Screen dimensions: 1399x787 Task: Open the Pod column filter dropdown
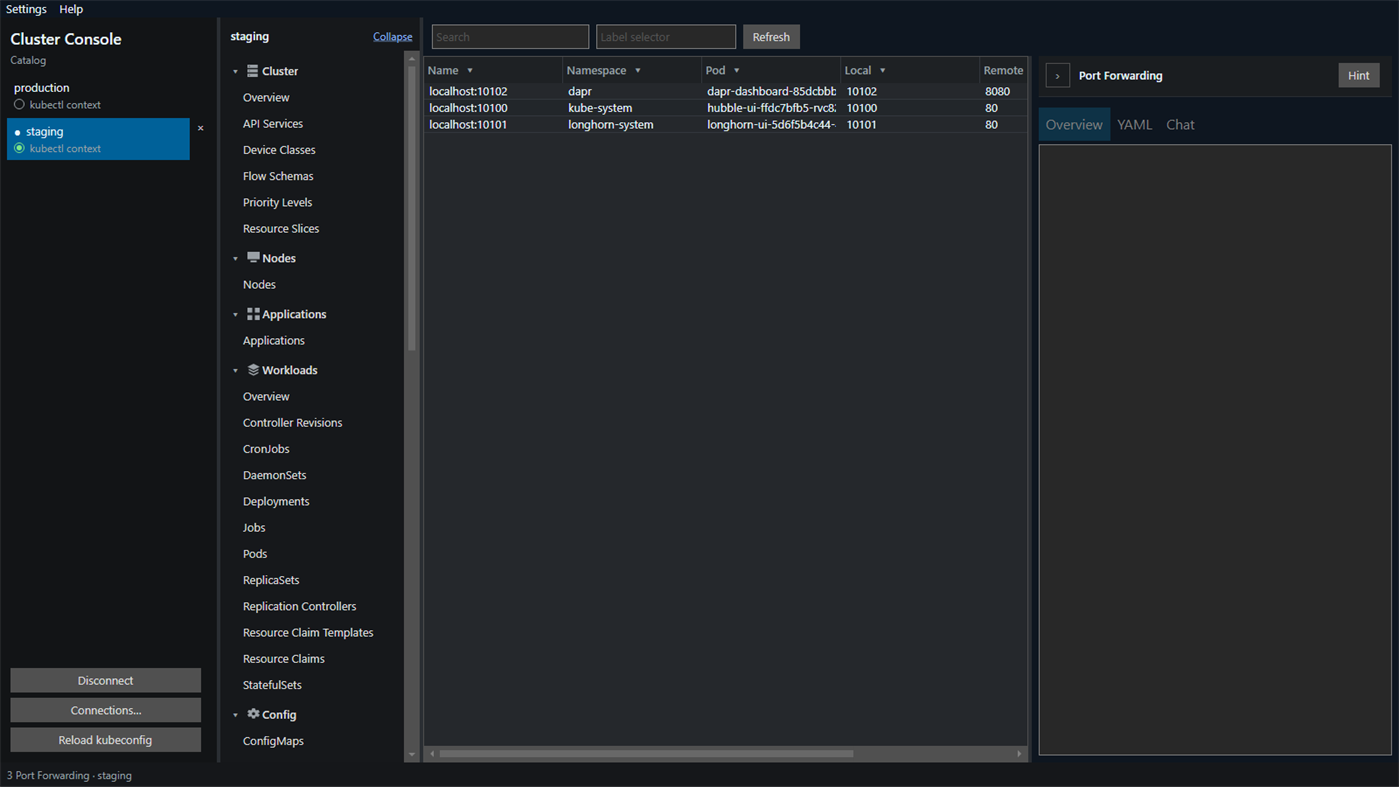tap(737, 71)
